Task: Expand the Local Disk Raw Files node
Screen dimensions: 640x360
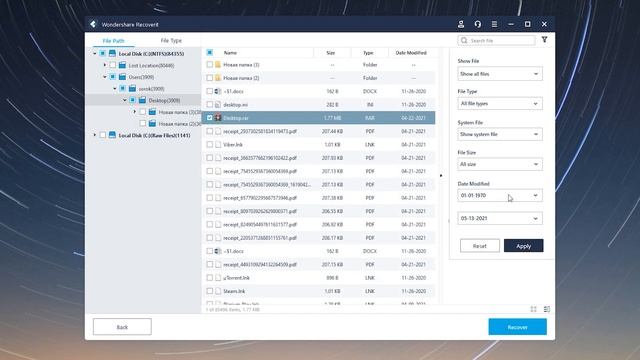Action: (x=95, y=135)
